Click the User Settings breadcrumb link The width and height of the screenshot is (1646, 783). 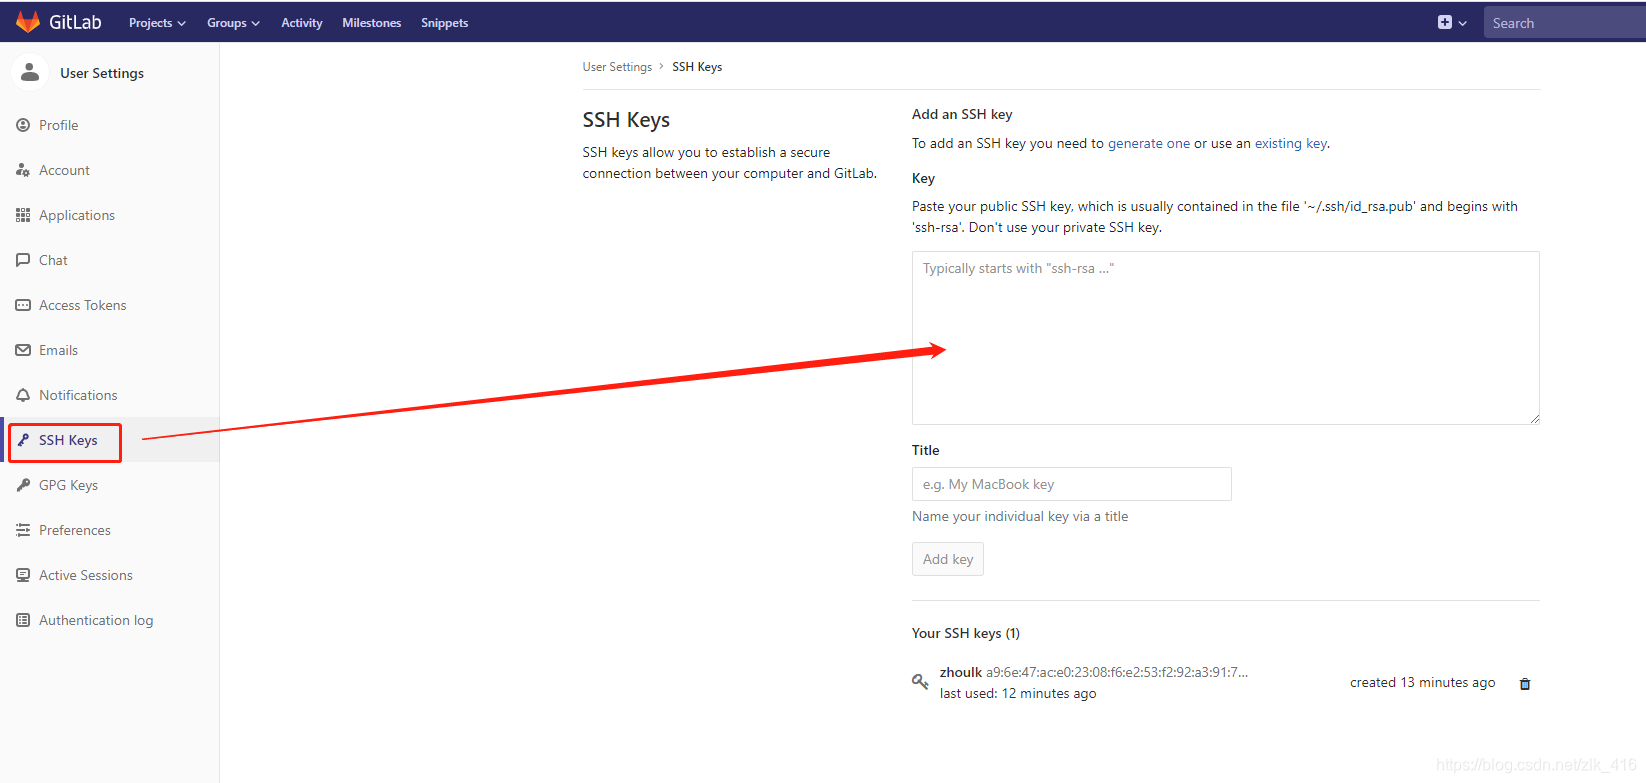[x=617, y=67]
